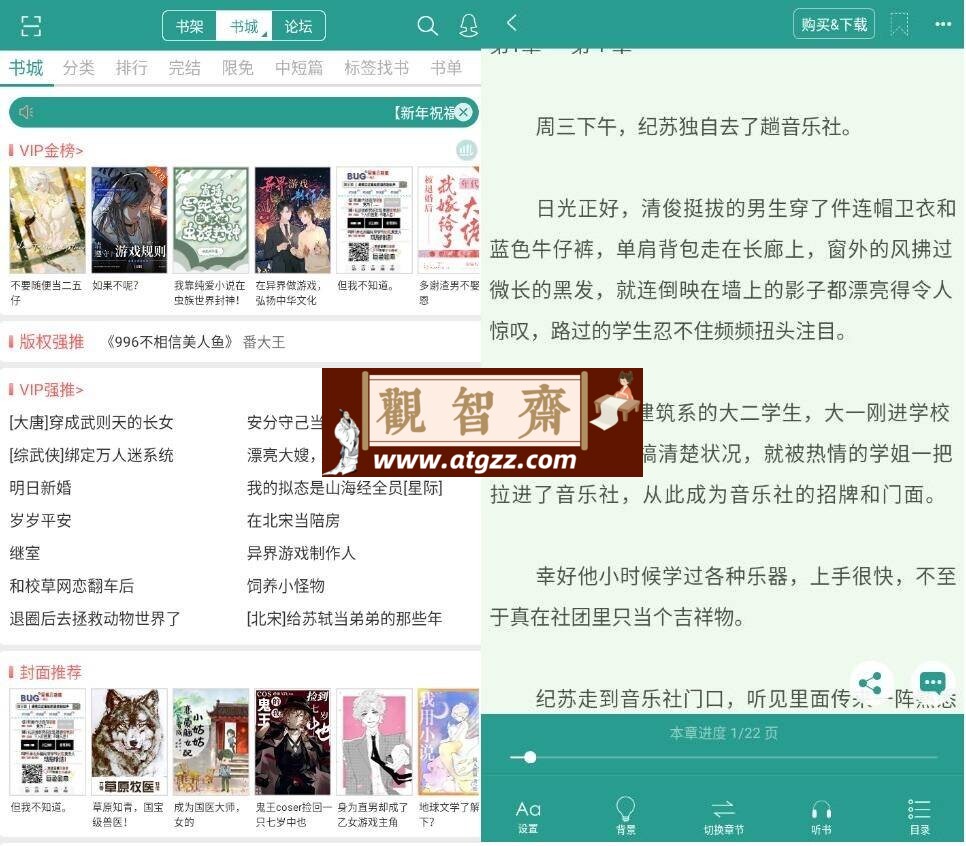Switch to 书架 tab
Screen dimensions: 966x846
coord(190,26)
